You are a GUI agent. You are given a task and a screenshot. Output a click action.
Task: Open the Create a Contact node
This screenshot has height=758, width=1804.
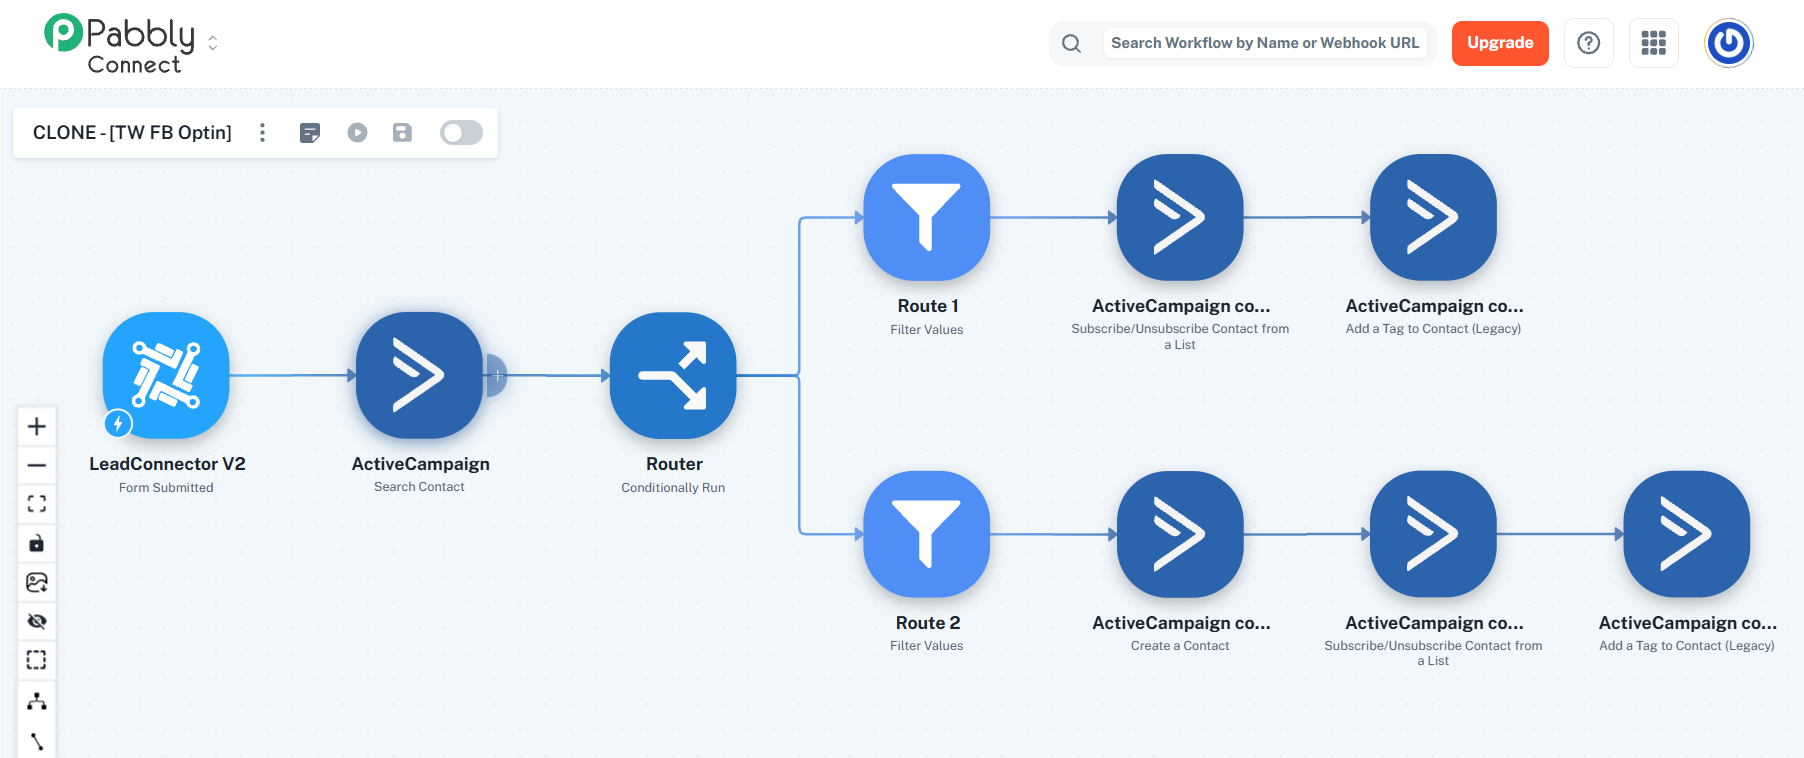1180,534
